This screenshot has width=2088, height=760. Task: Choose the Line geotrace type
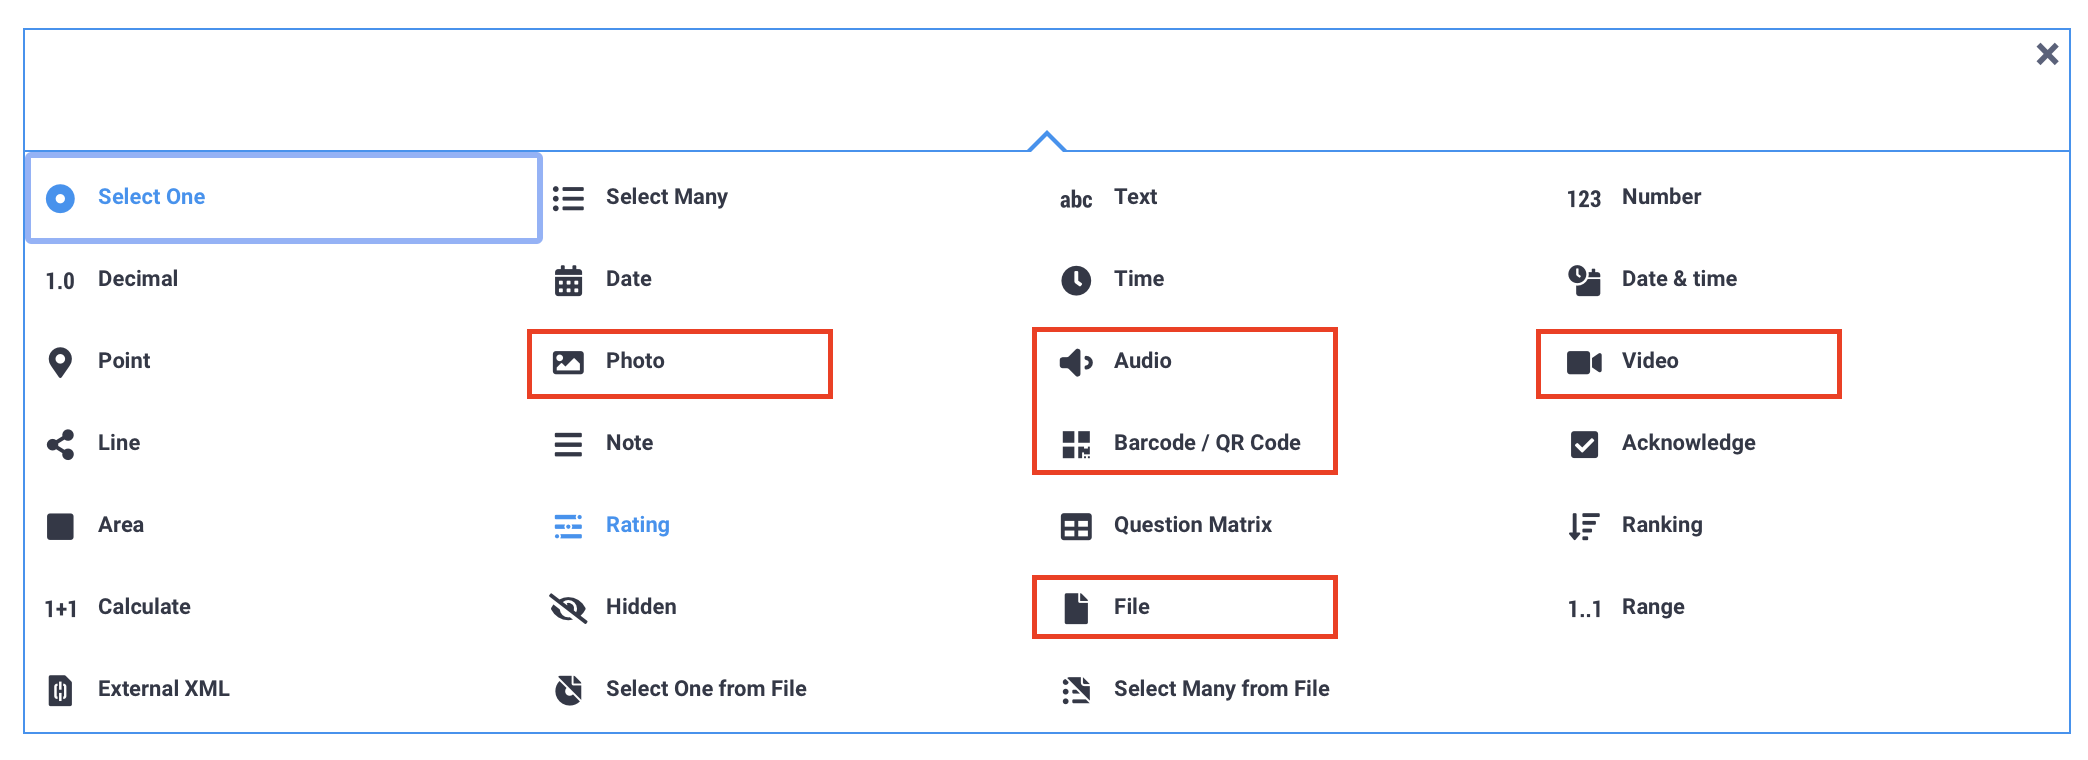coord(119,443)
